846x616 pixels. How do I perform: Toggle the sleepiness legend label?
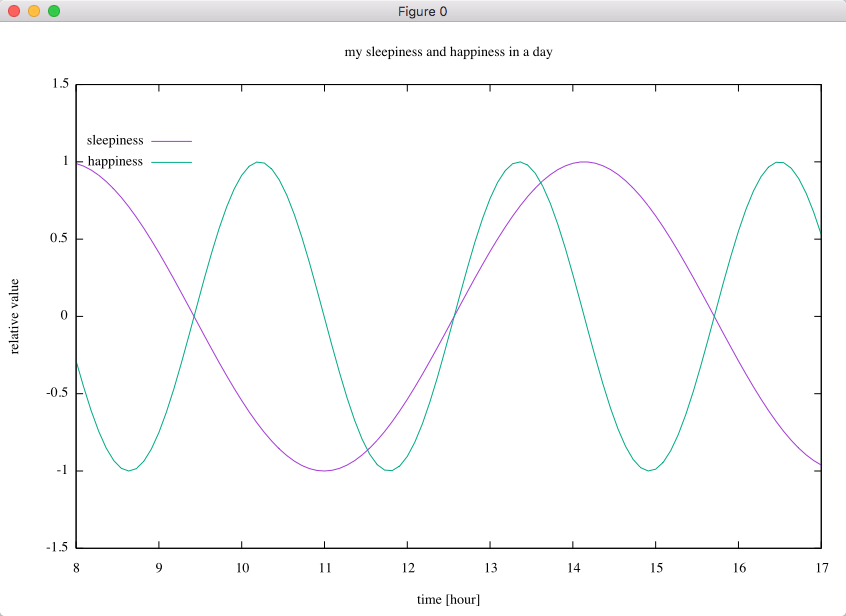(x=115, y=141)
